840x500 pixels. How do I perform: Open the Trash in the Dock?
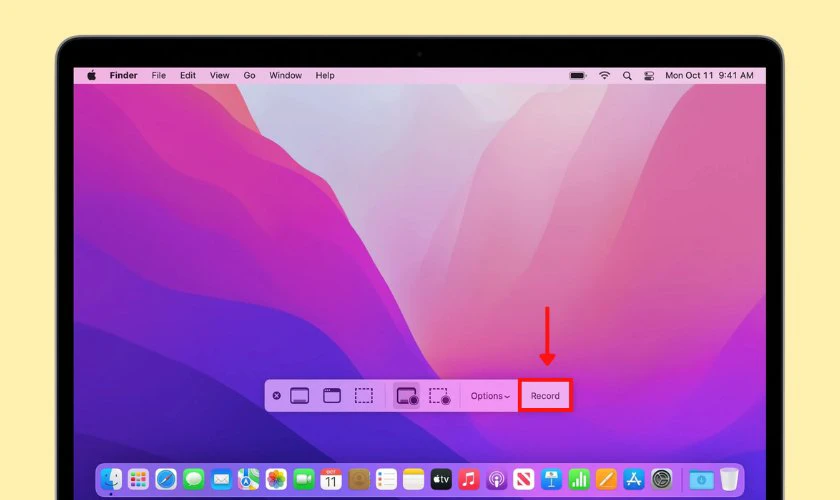[730, 479]
